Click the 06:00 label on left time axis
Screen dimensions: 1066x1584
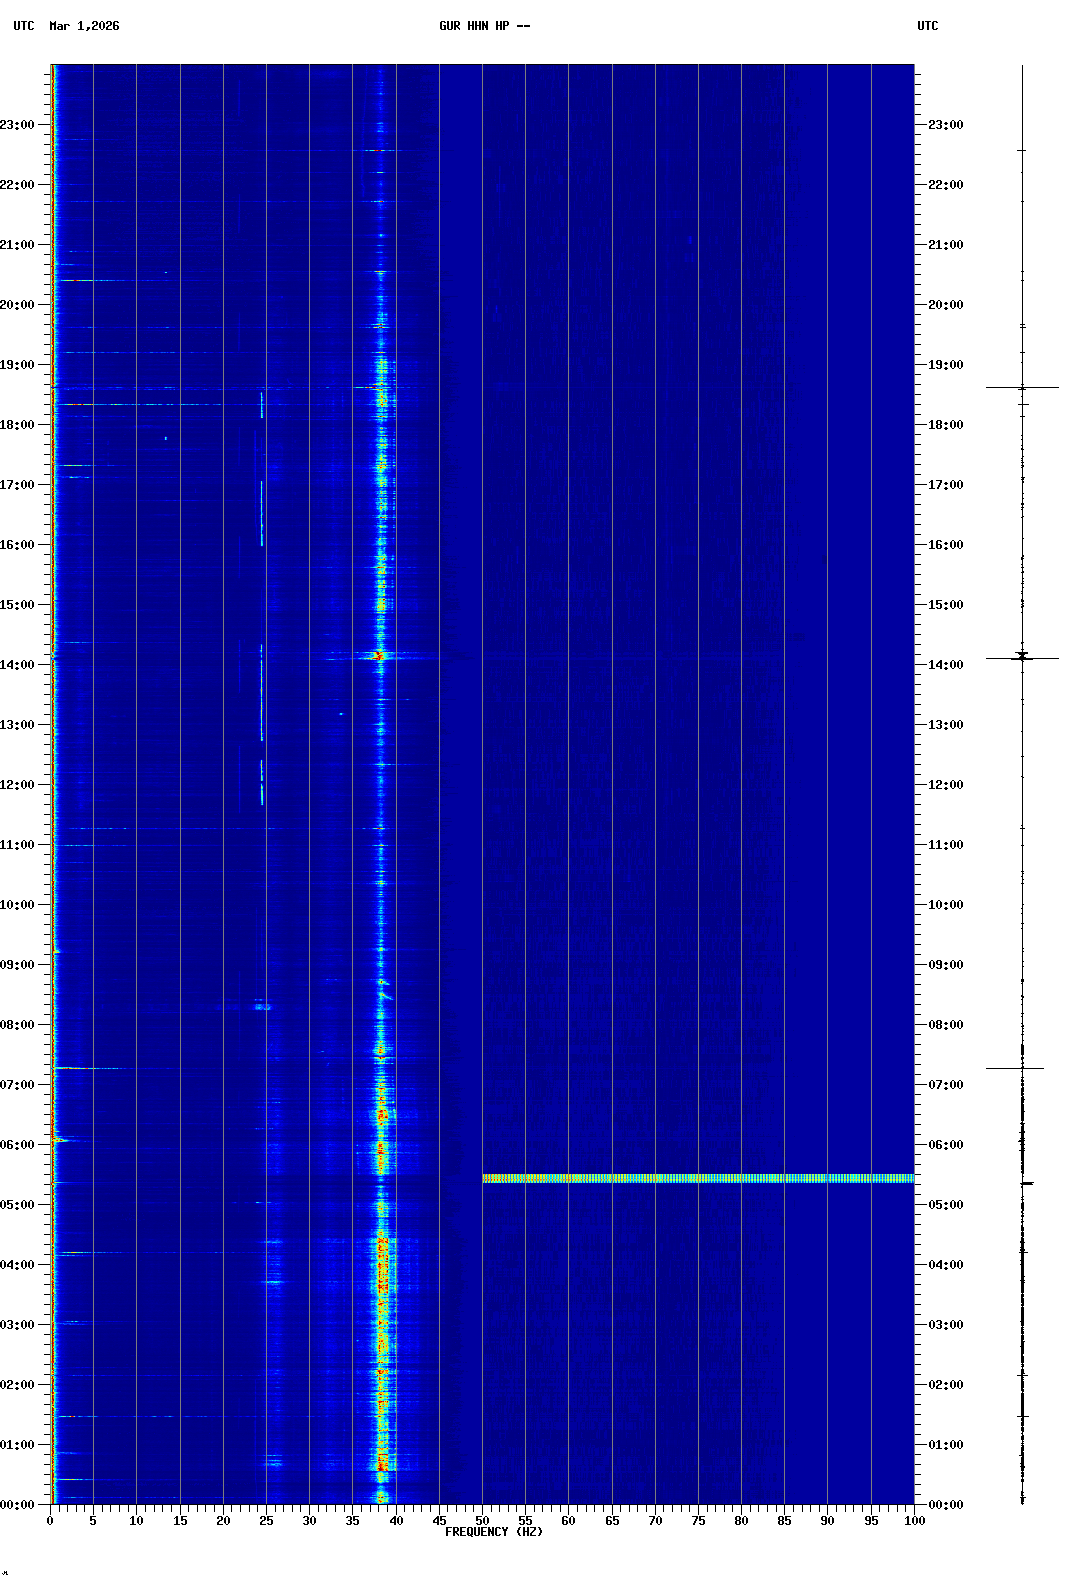[x=18, y=1145]
